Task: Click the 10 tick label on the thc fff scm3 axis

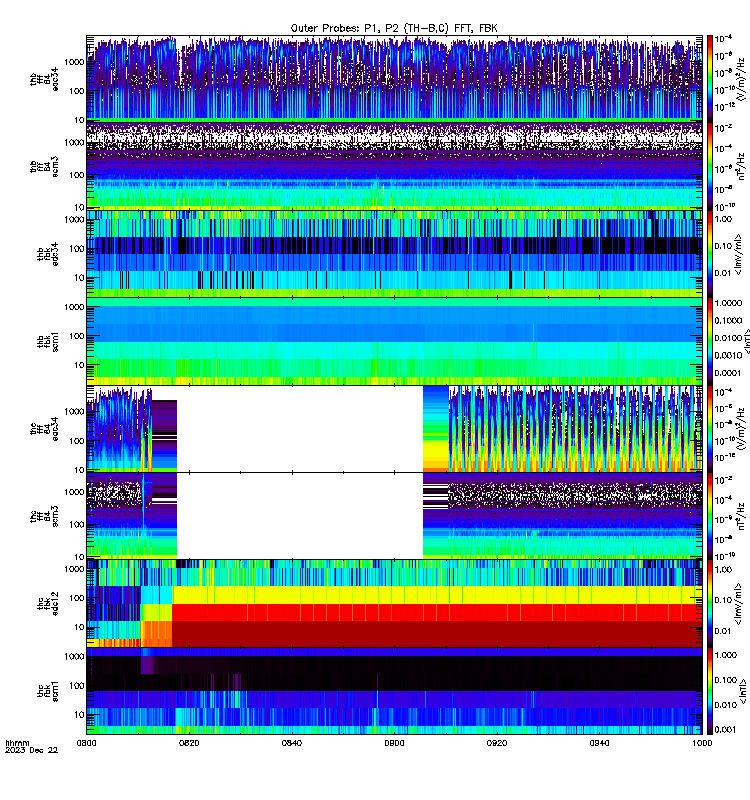Action: [79, 557]
